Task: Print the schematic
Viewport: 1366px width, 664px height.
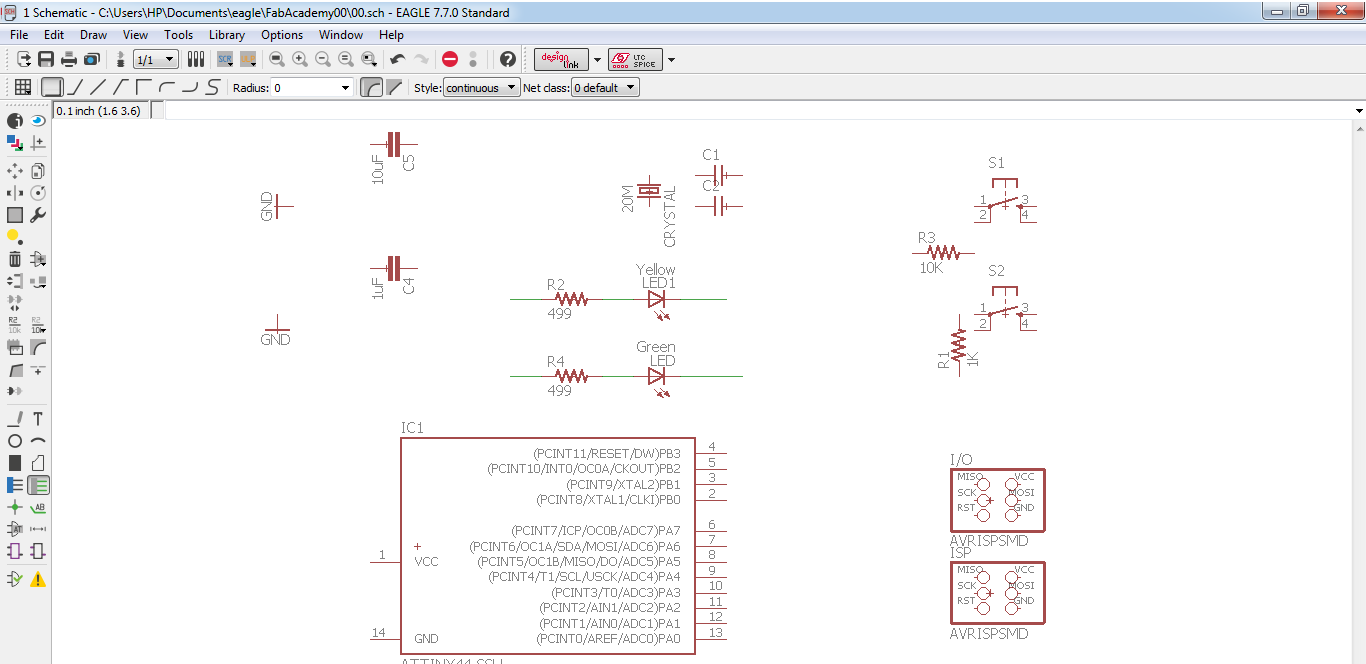Action: (x=69, y=59)
